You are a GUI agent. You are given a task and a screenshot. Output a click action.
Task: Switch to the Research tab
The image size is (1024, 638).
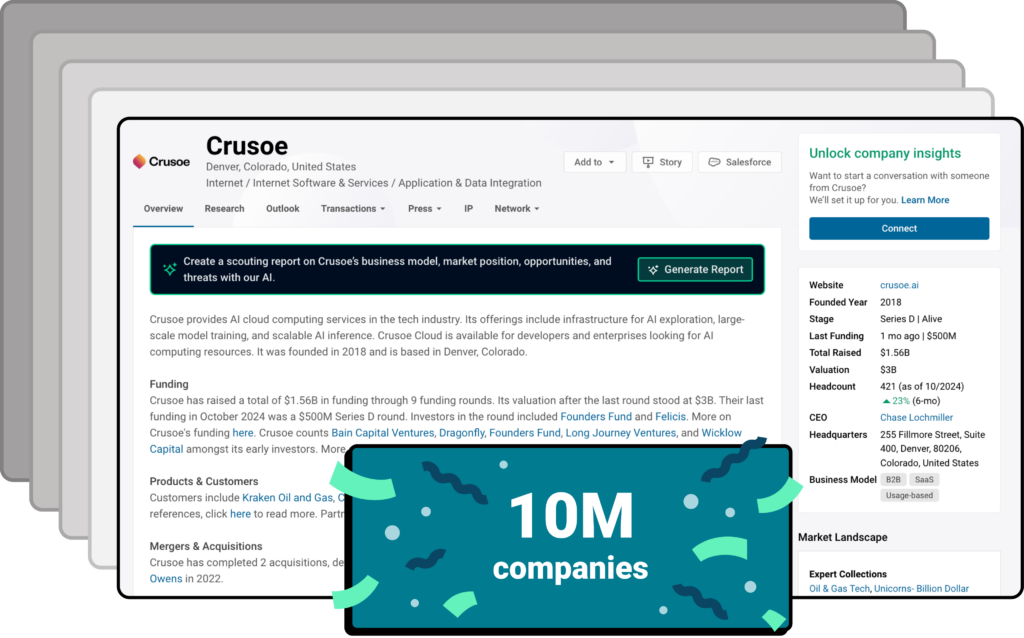(x=224, y=209)
